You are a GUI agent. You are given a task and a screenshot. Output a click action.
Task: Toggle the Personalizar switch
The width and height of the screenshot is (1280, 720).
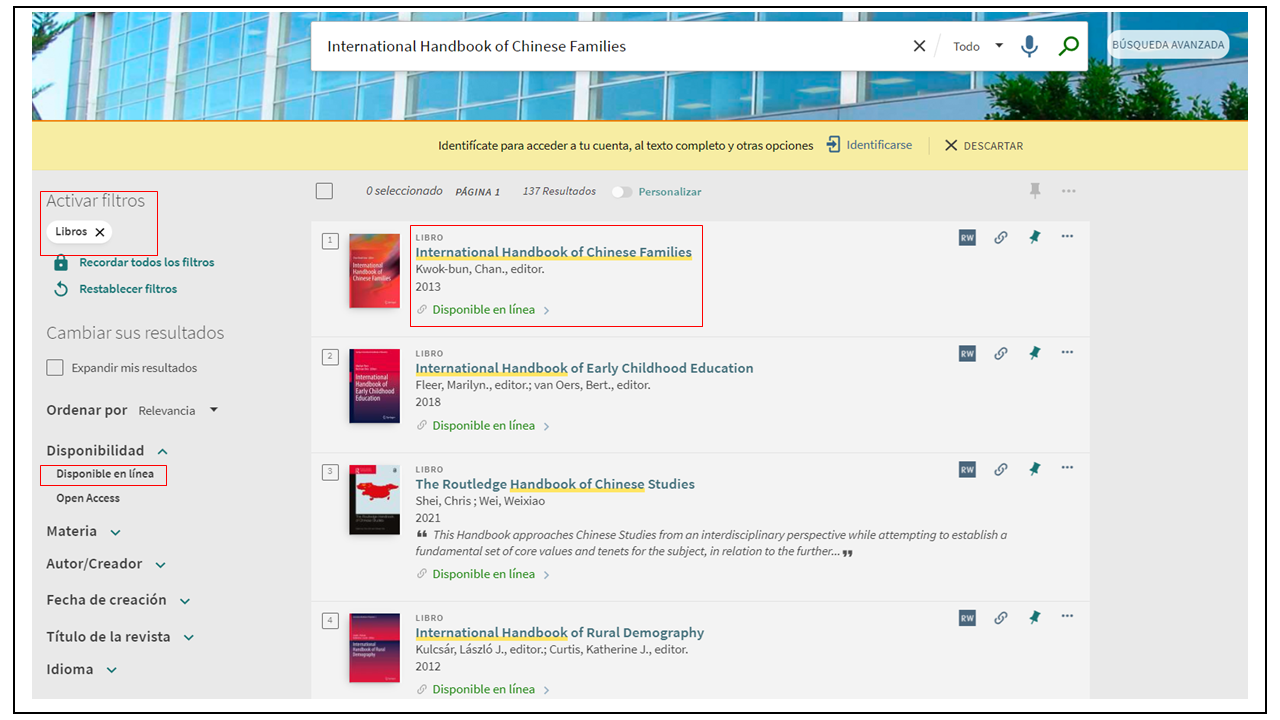coord(622,192)
